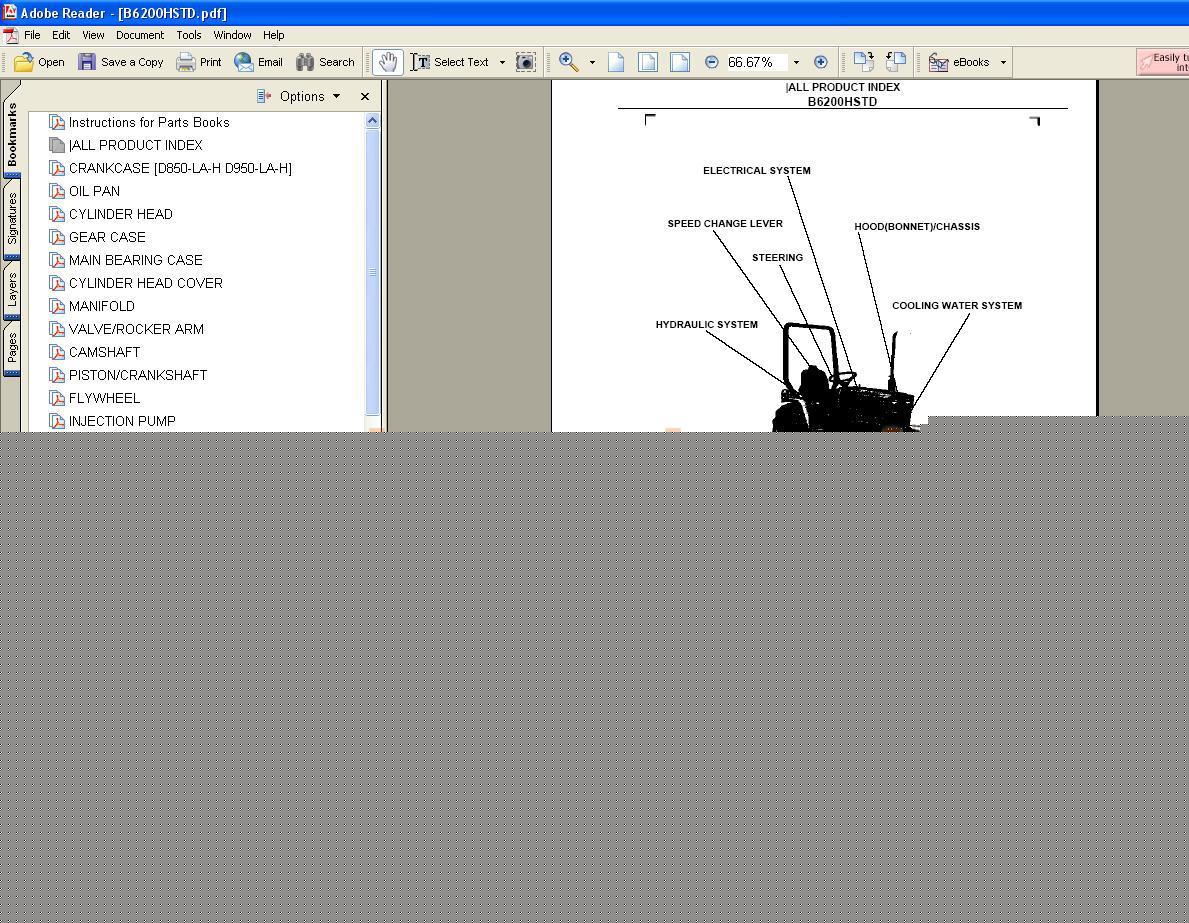Viewport: 1189px width, 923px height.
Task: Jump to the INJECTION PUMP bookmark
Action: pos(122,421)
